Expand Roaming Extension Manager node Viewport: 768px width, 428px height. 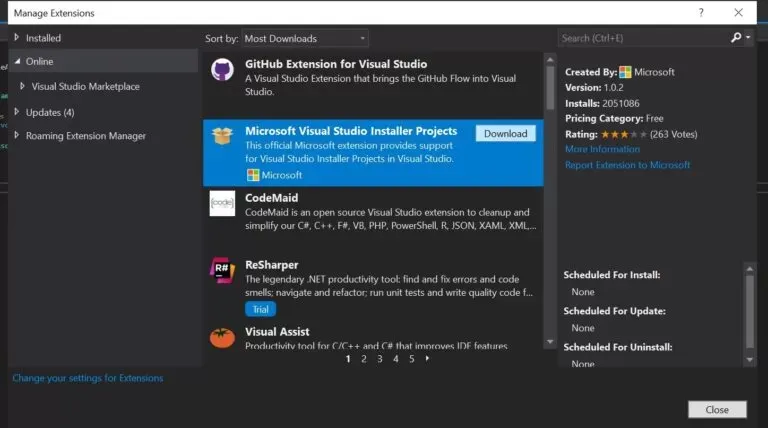17,135
